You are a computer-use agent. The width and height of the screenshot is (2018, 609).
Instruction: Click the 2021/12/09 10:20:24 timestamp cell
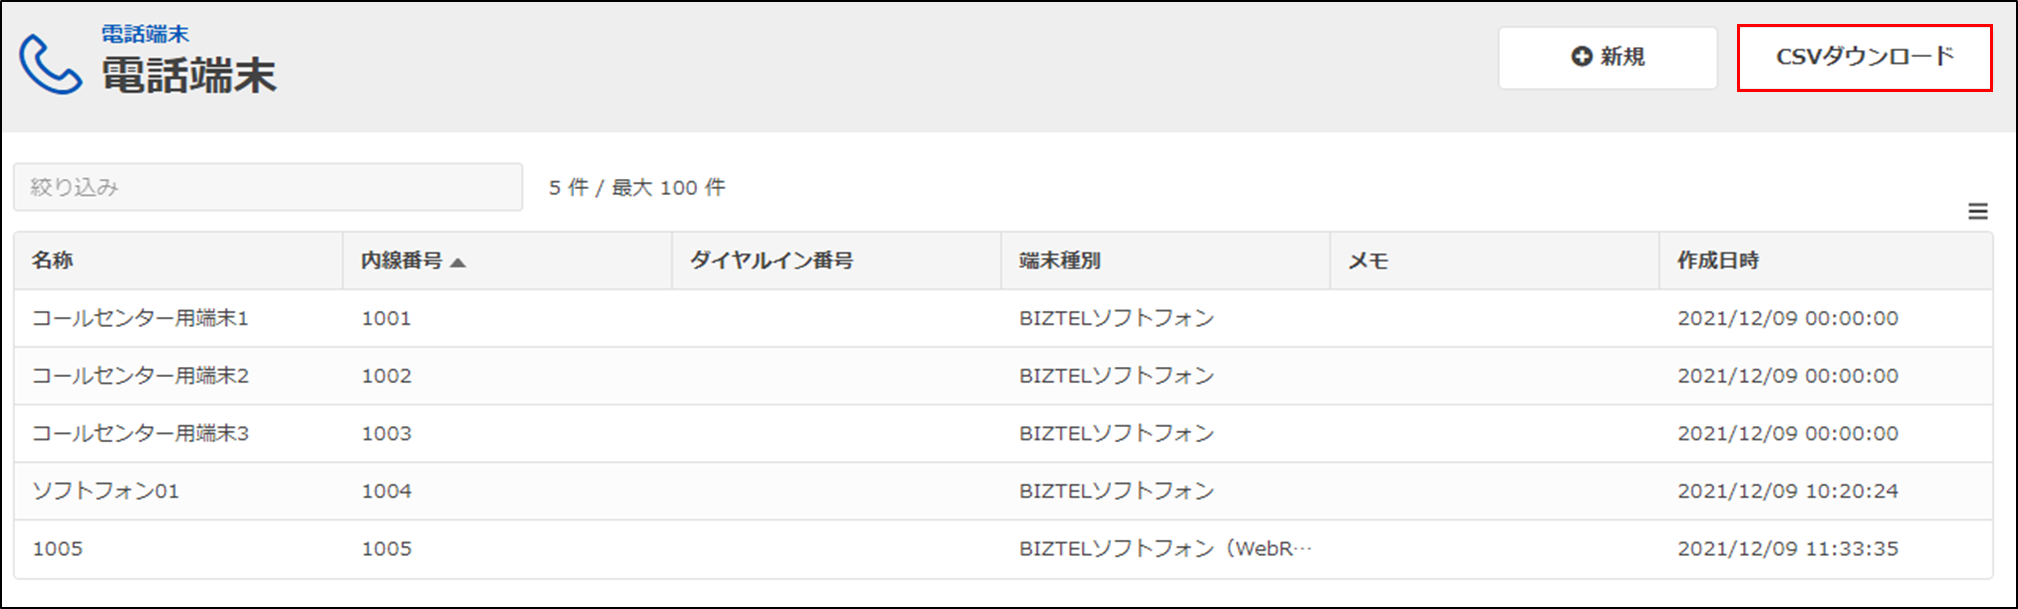[x=1787, y=491]
